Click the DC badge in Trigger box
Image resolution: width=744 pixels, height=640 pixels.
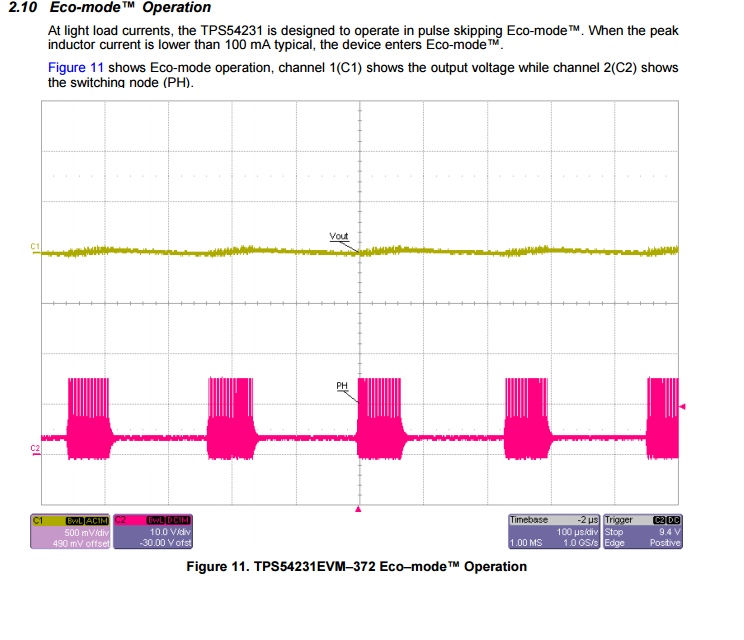tap(674, 520)
